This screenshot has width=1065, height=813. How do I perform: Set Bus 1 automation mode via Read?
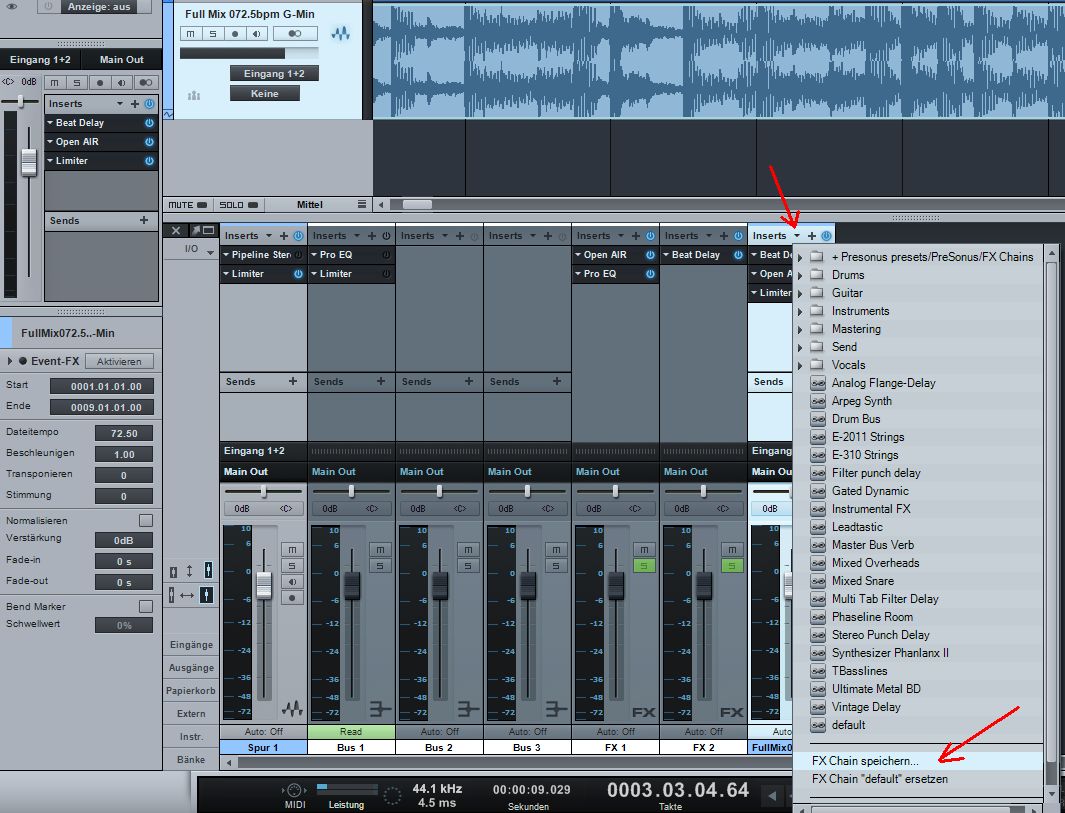click(x=351, y=731)
